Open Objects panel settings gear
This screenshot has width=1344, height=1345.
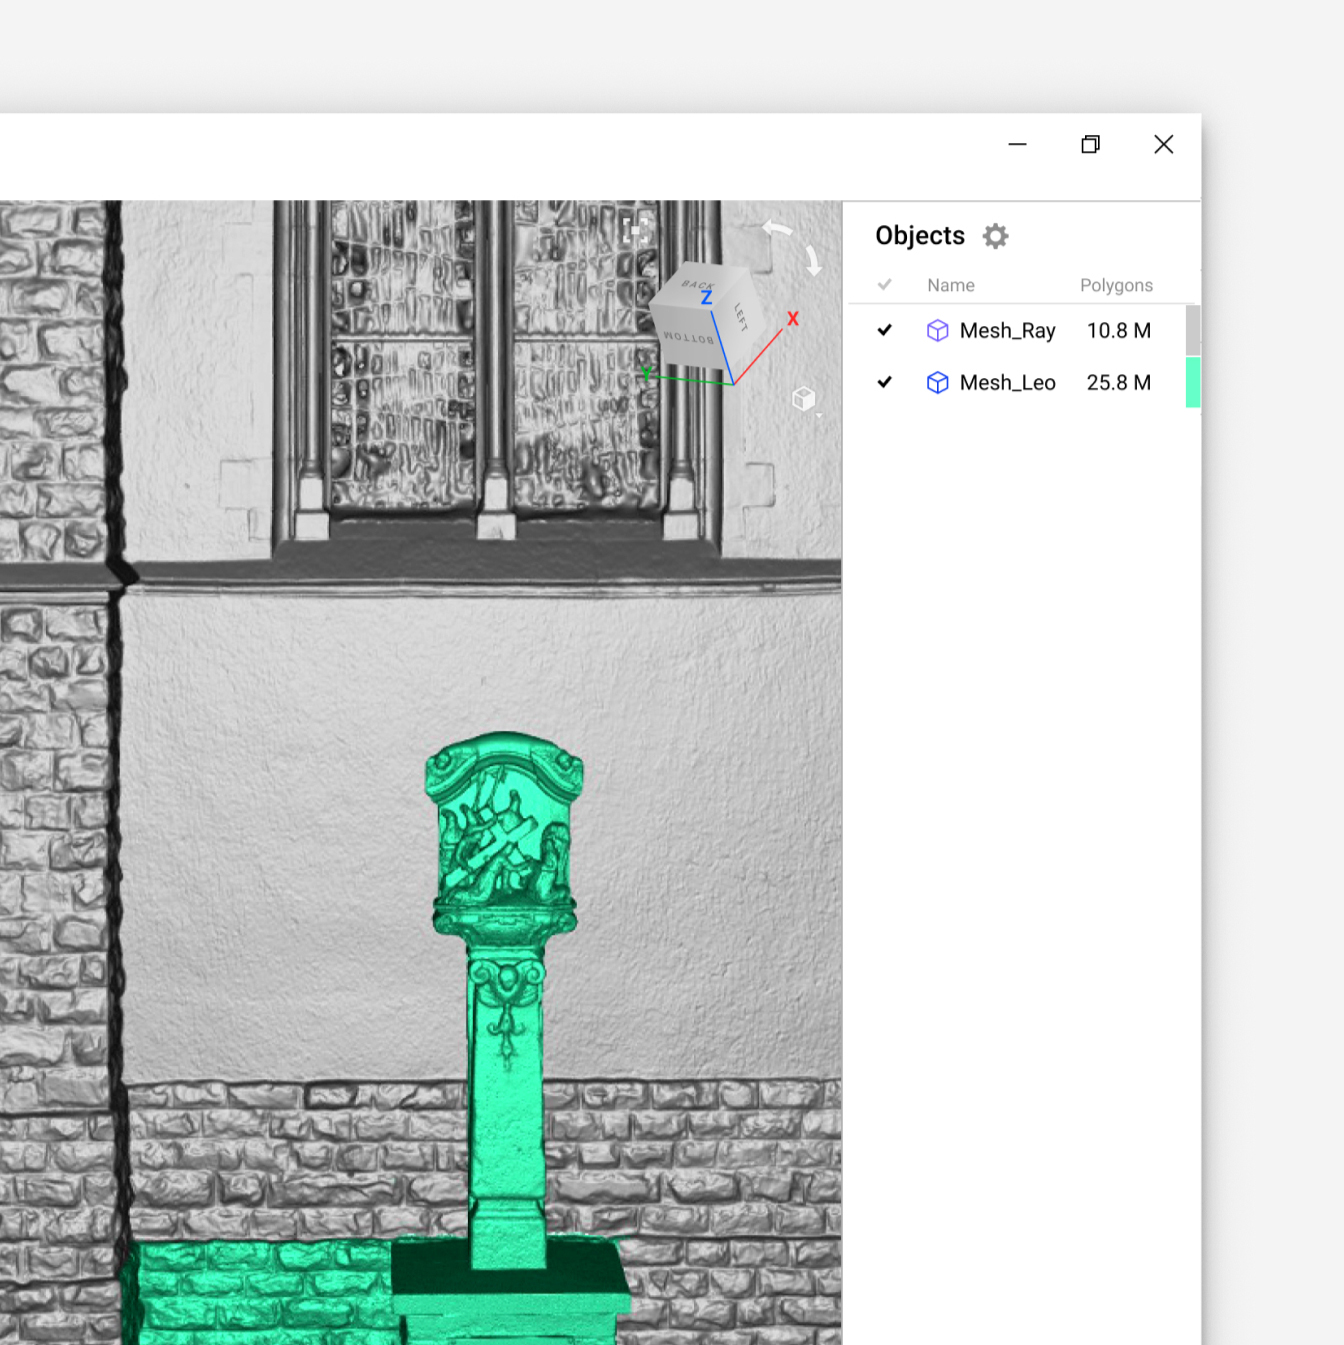995,236
